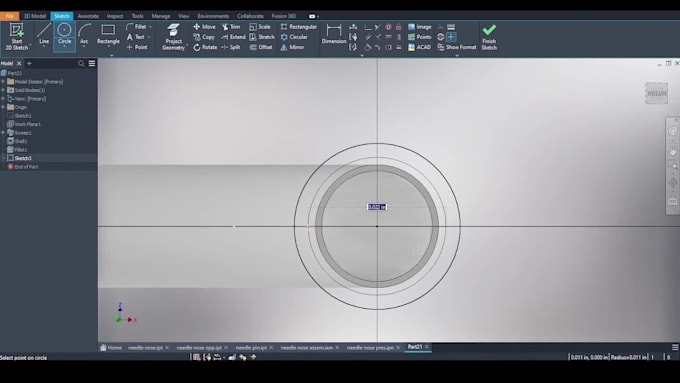
Task: Select the Rotate tool
Action: click(x=205, y=47)
